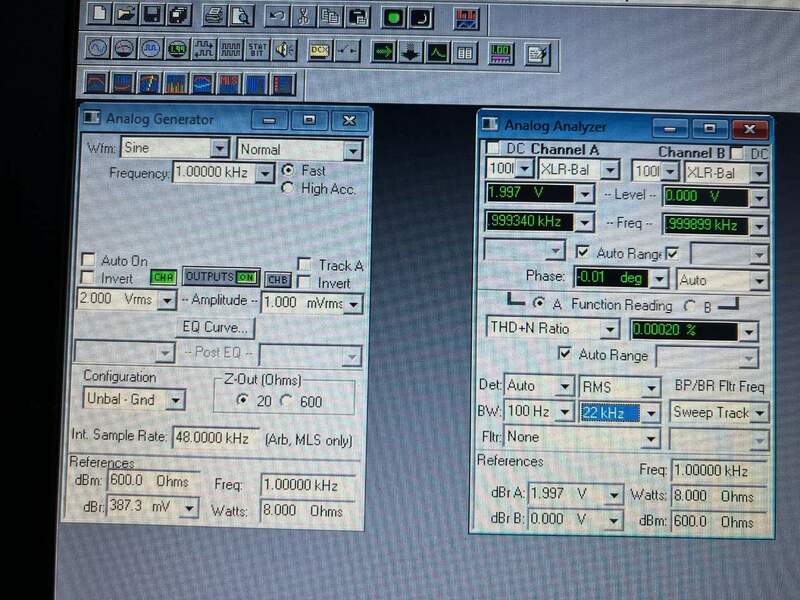Enable the Auto On checkbox
This screenshot has height=600, width=800.
(x=88, y=261)
